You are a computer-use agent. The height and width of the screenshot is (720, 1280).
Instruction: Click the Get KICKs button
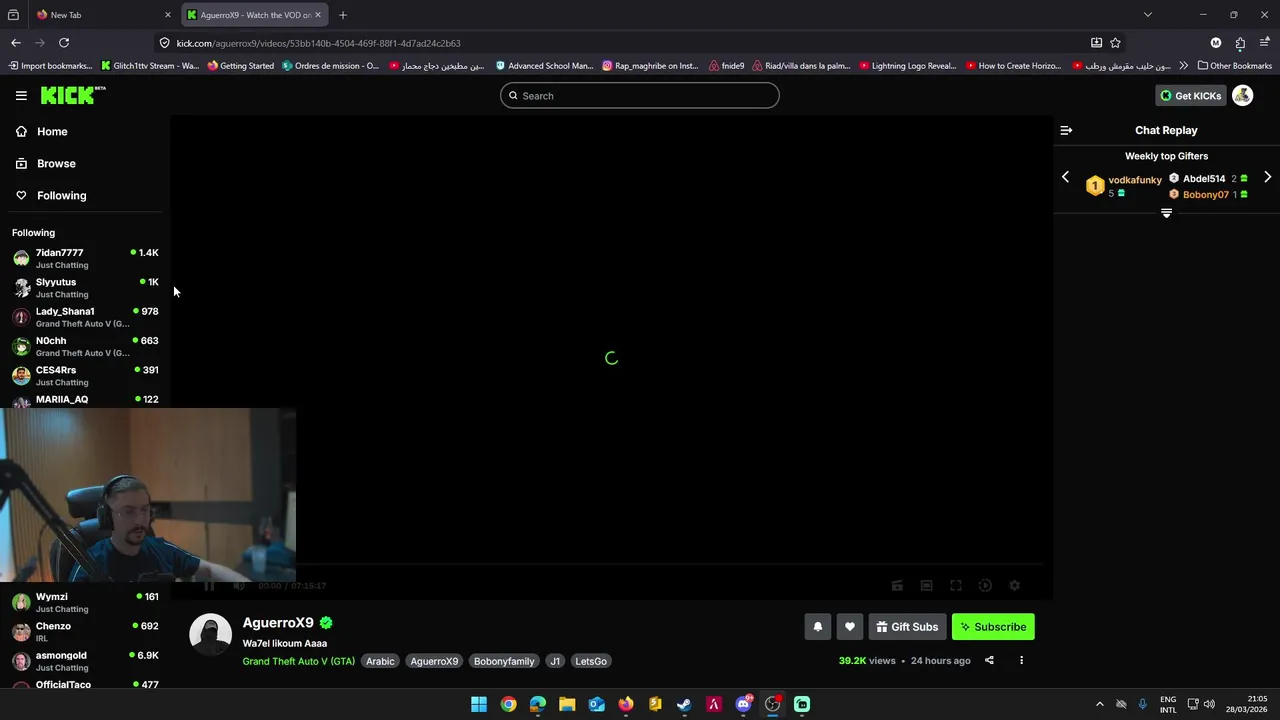coord(1190,96)
